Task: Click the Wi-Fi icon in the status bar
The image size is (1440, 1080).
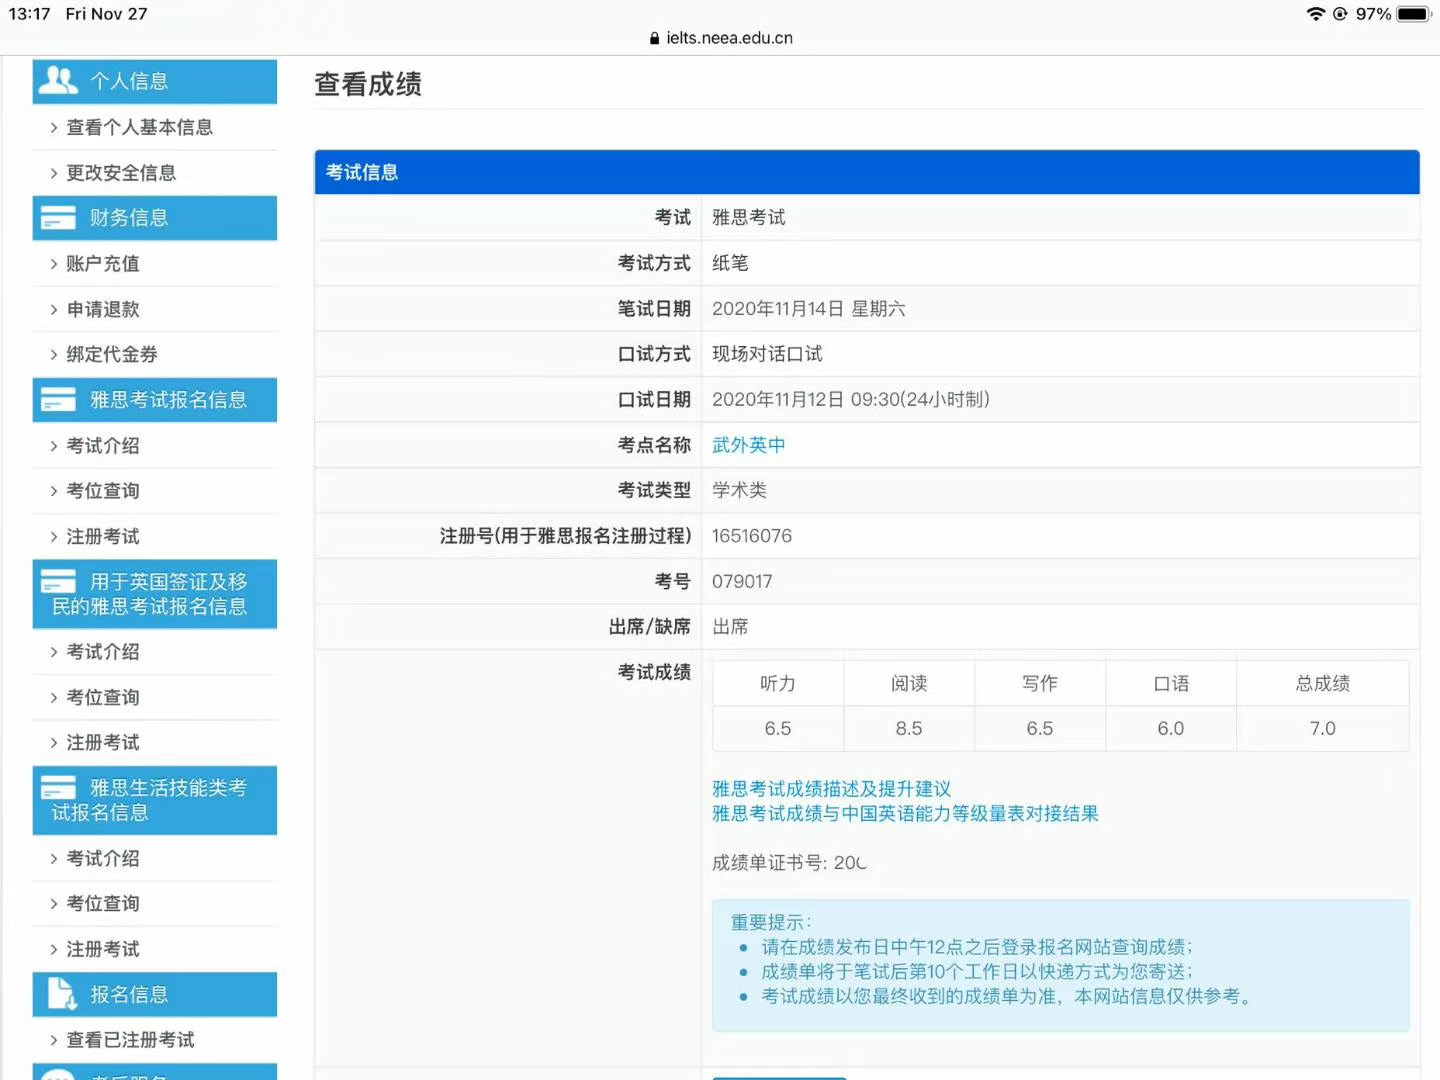Action: pos(1315,14)
